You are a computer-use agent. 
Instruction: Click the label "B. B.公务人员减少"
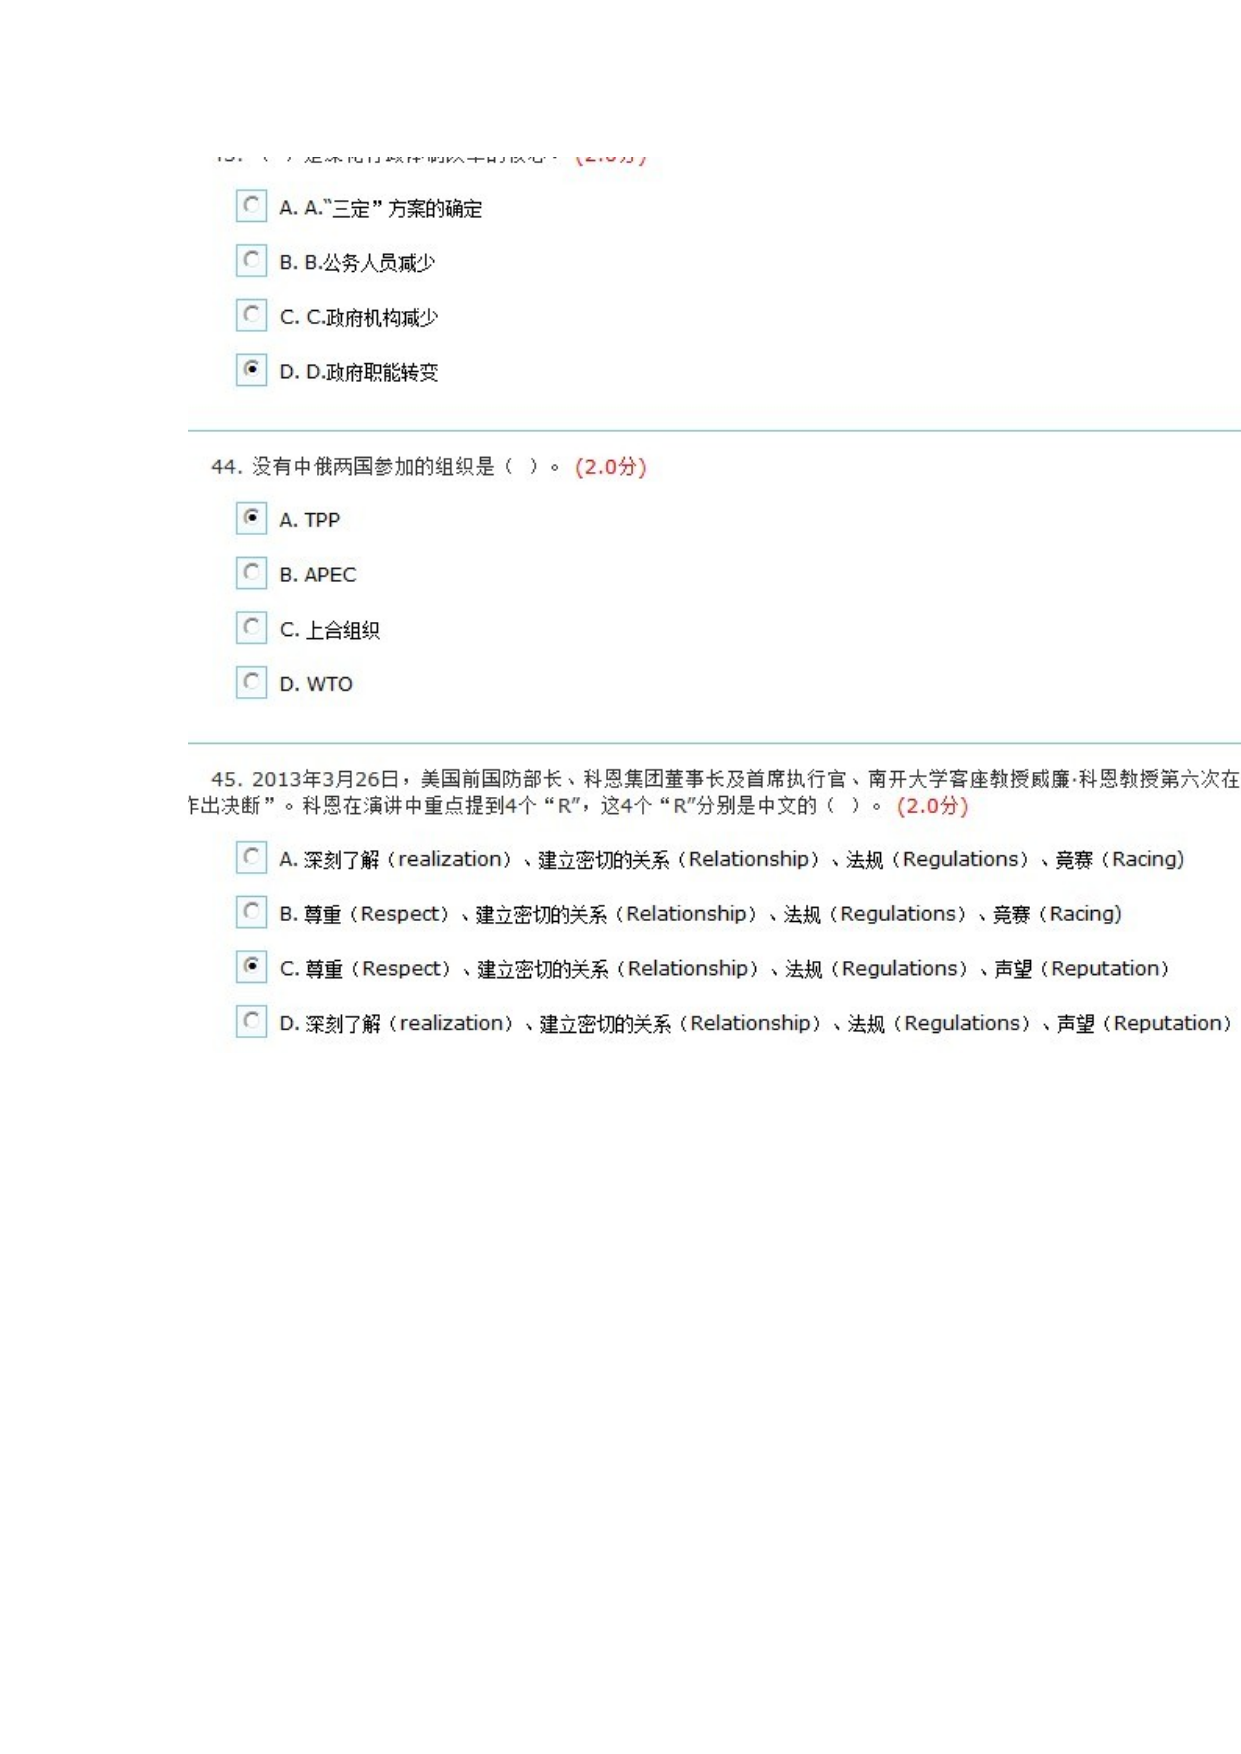pos(357,263)
